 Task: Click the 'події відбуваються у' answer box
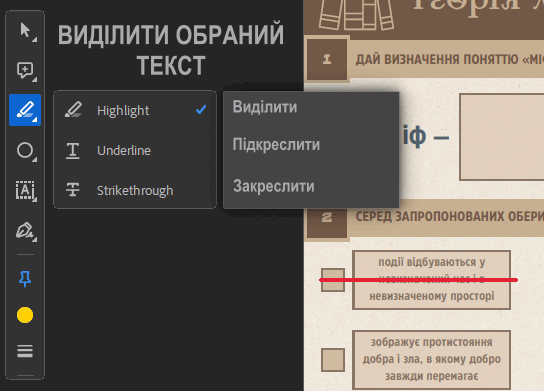[x=432, y=280]
